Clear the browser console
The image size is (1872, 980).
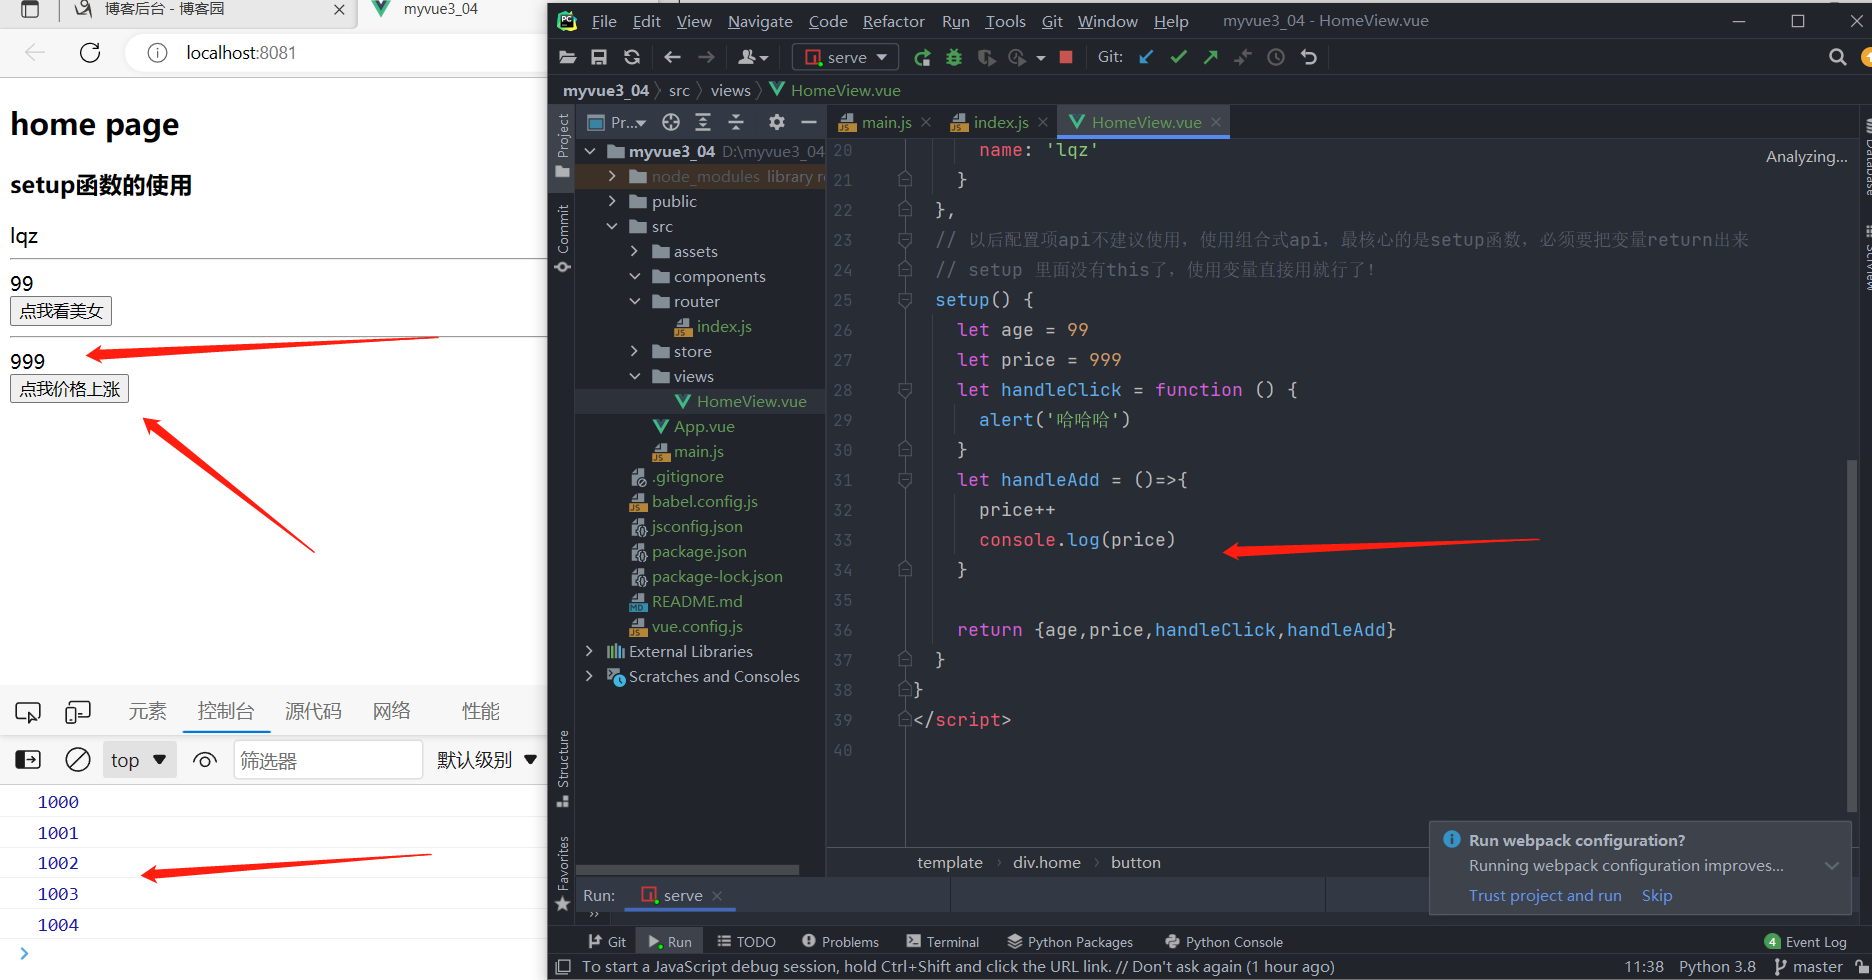(78, 760)
